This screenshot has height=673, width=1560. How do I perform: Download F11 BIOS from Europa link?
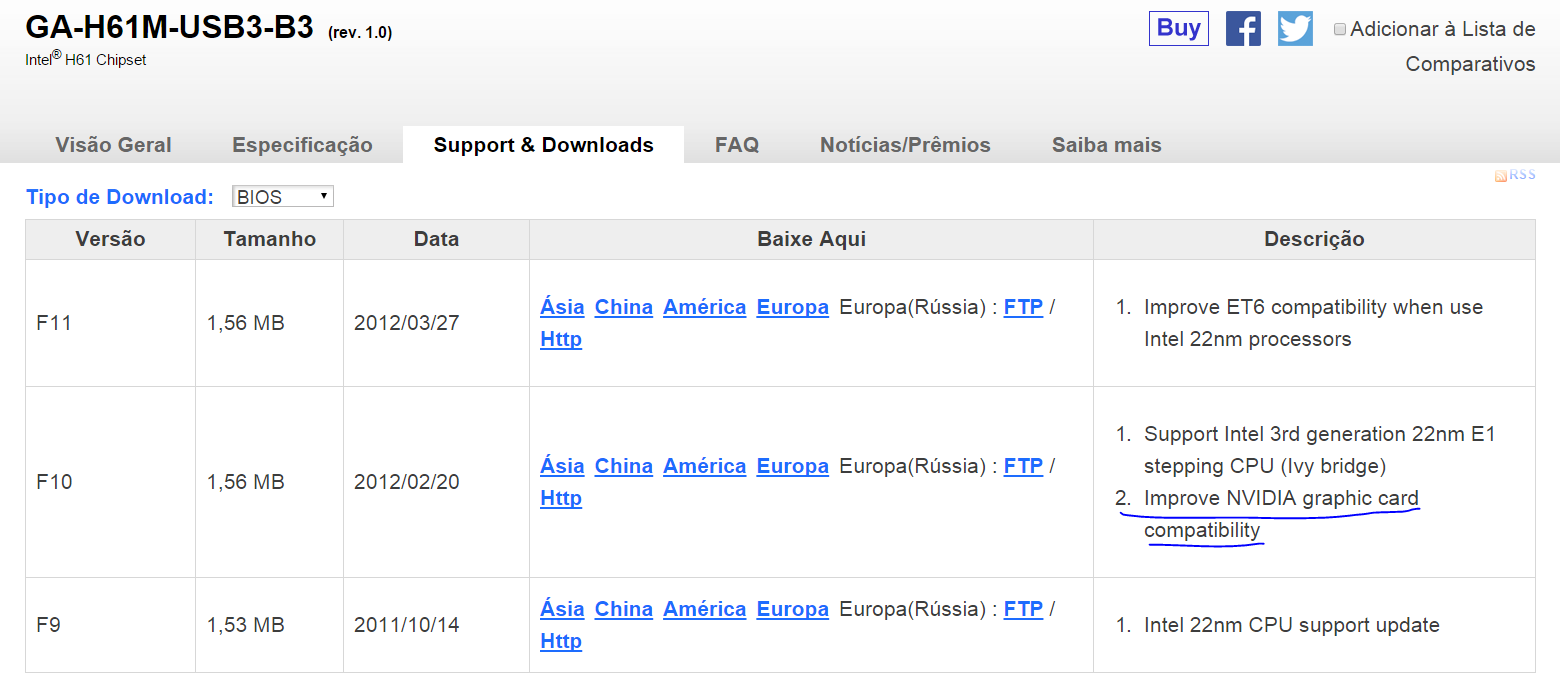(x=793, y=307)
